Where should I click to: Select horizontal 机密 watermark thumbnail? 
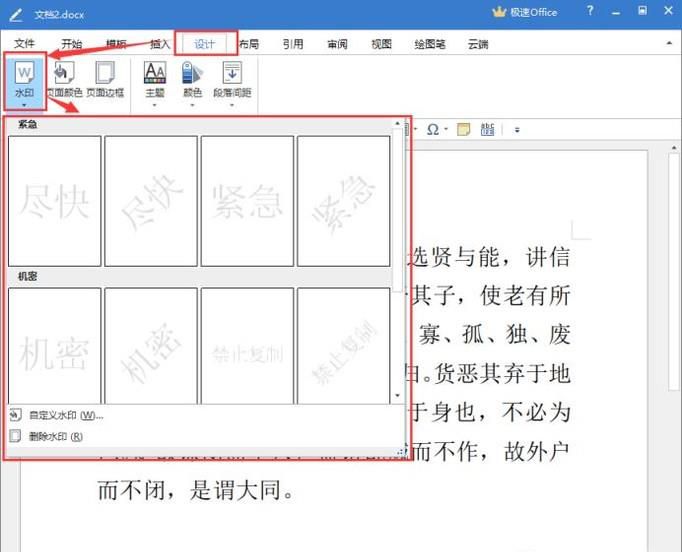tap(55, 346)
